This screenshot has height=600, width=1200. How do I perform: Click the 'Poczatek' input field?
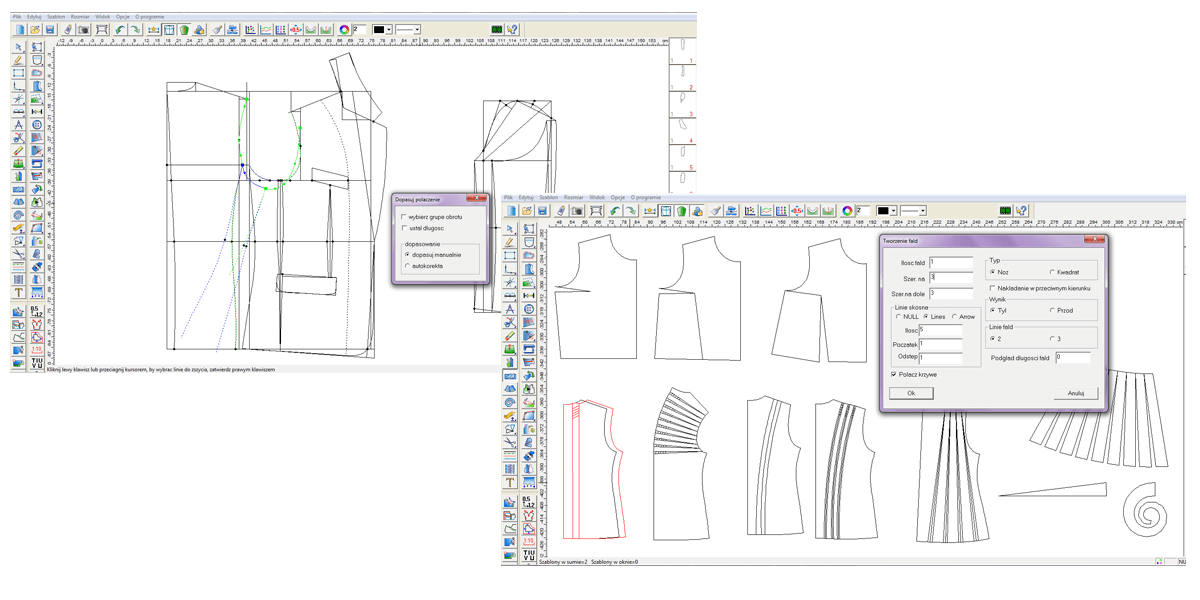point(941,344)
